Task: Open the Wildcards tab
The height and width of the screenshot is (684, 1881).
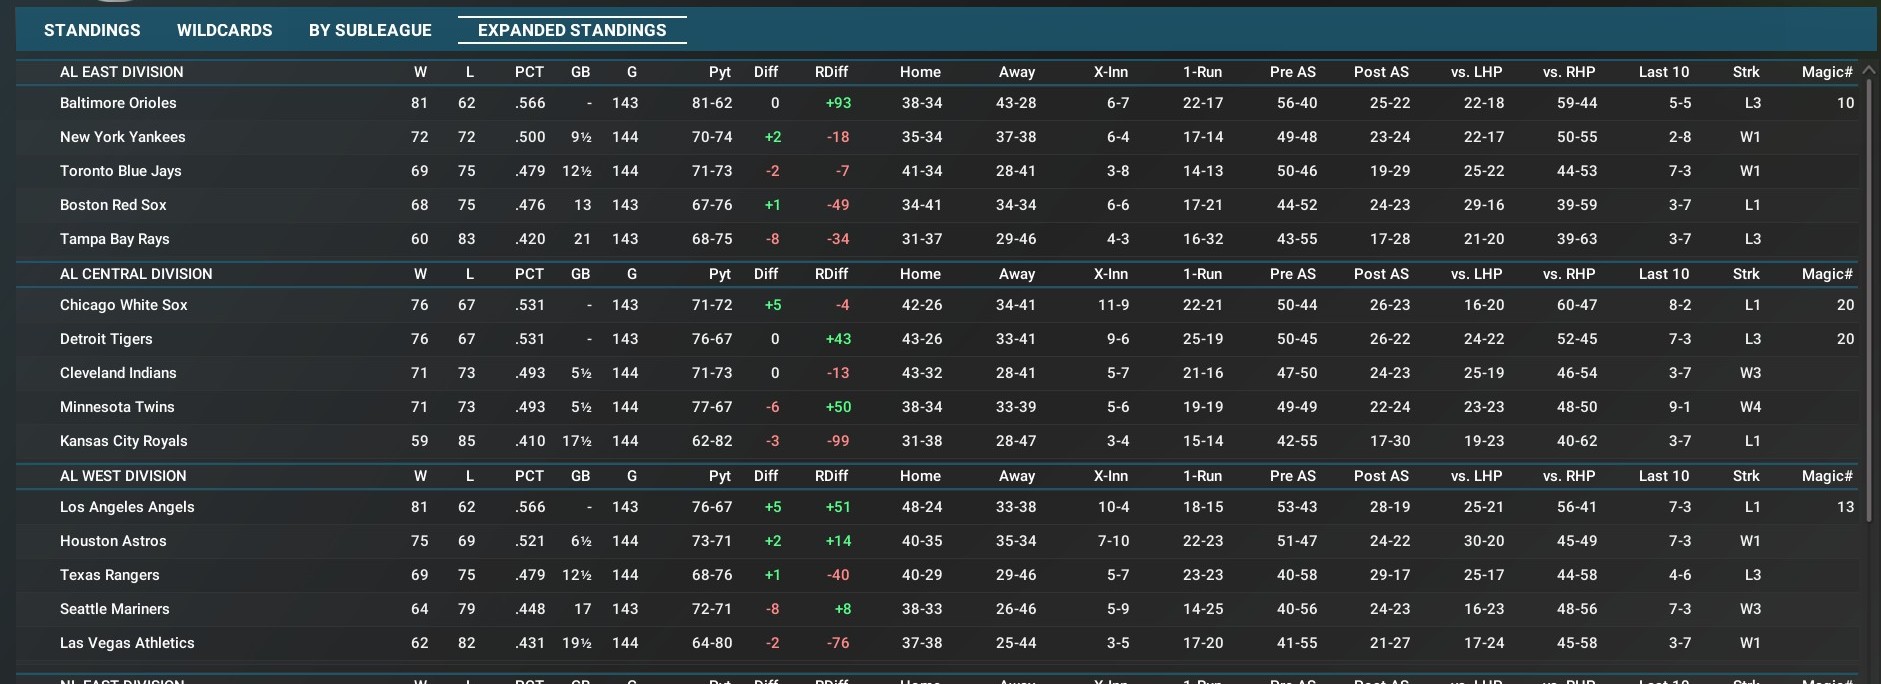Action: click(x=224, y=30)
